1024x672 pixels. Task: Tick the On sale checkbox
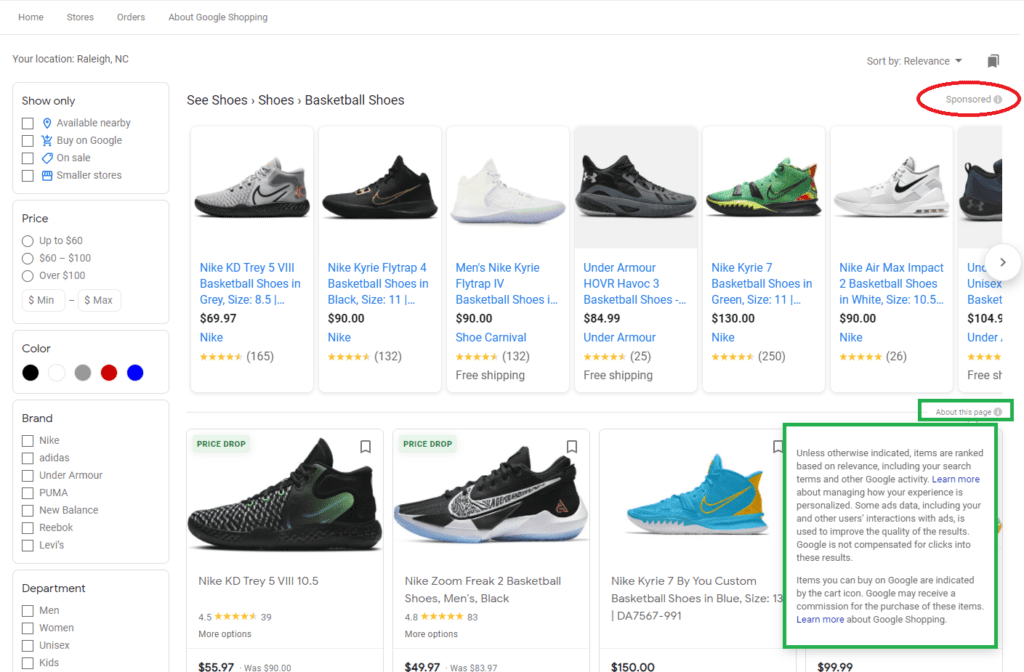tap(27, 158)
